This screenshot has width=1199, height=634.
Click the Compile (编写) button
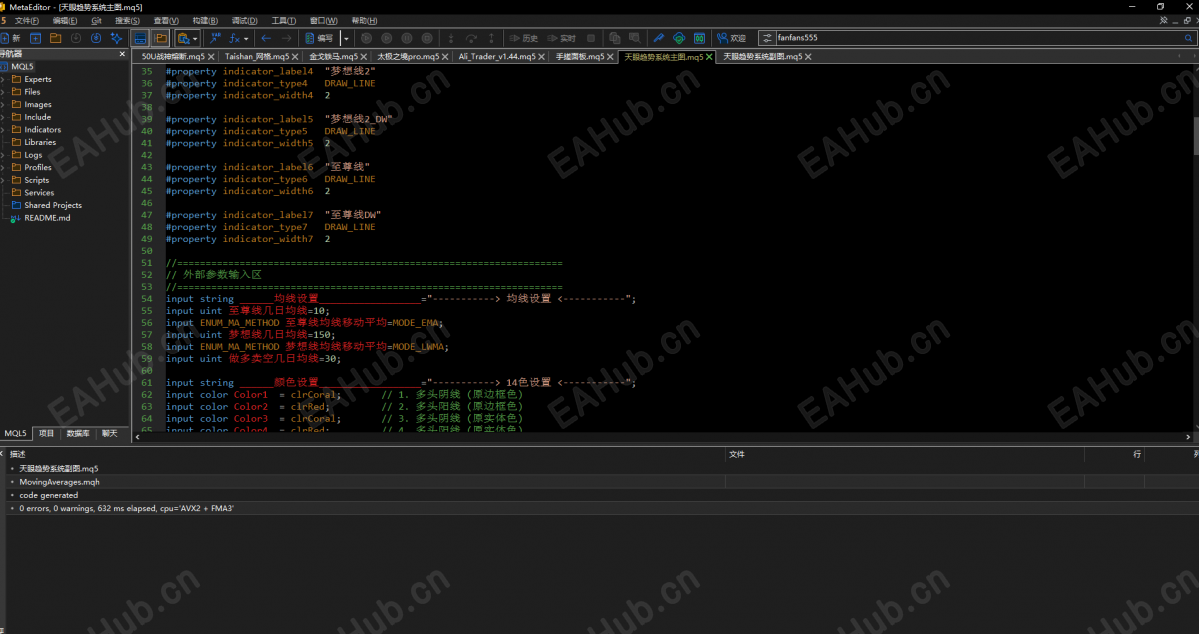point(319,37)
